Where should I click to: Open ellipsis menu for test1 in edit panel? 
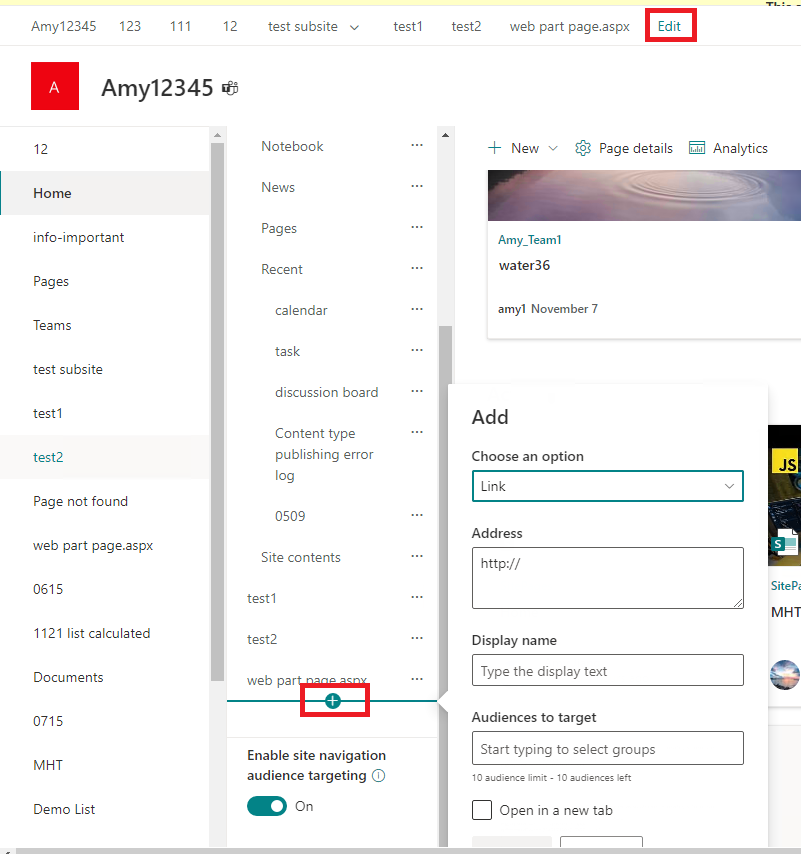coord(417,597)
